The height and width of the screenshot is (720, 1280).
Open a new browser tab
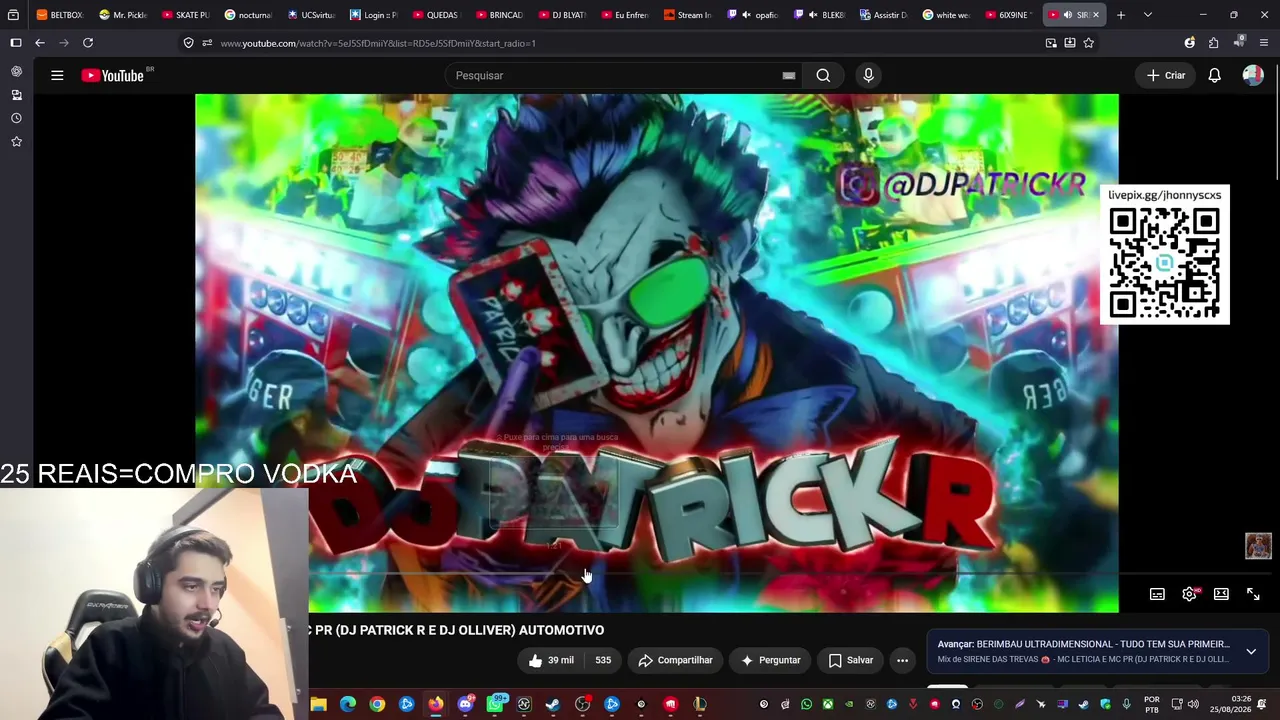(x=1121, y=15)
